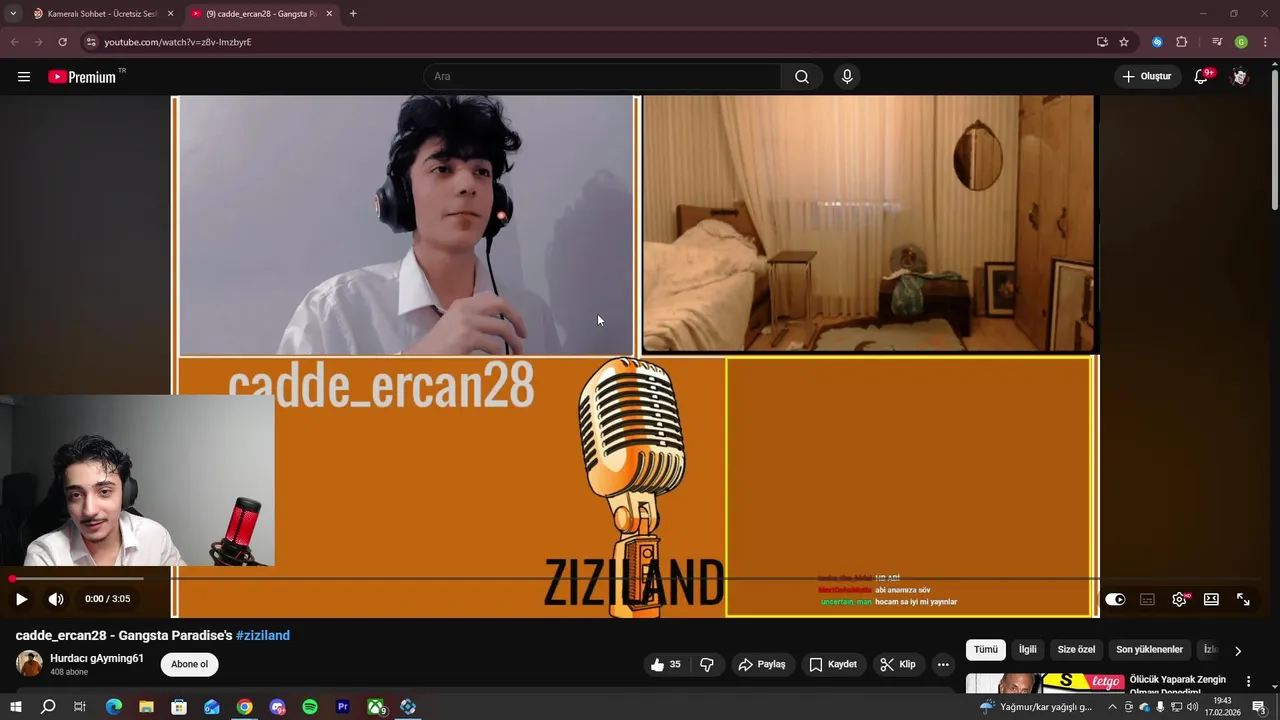Image resolution: width=1280 pixels, height=720 pixels.
Task: Click the Klip clip button
Action: click(x=898, y=664)
